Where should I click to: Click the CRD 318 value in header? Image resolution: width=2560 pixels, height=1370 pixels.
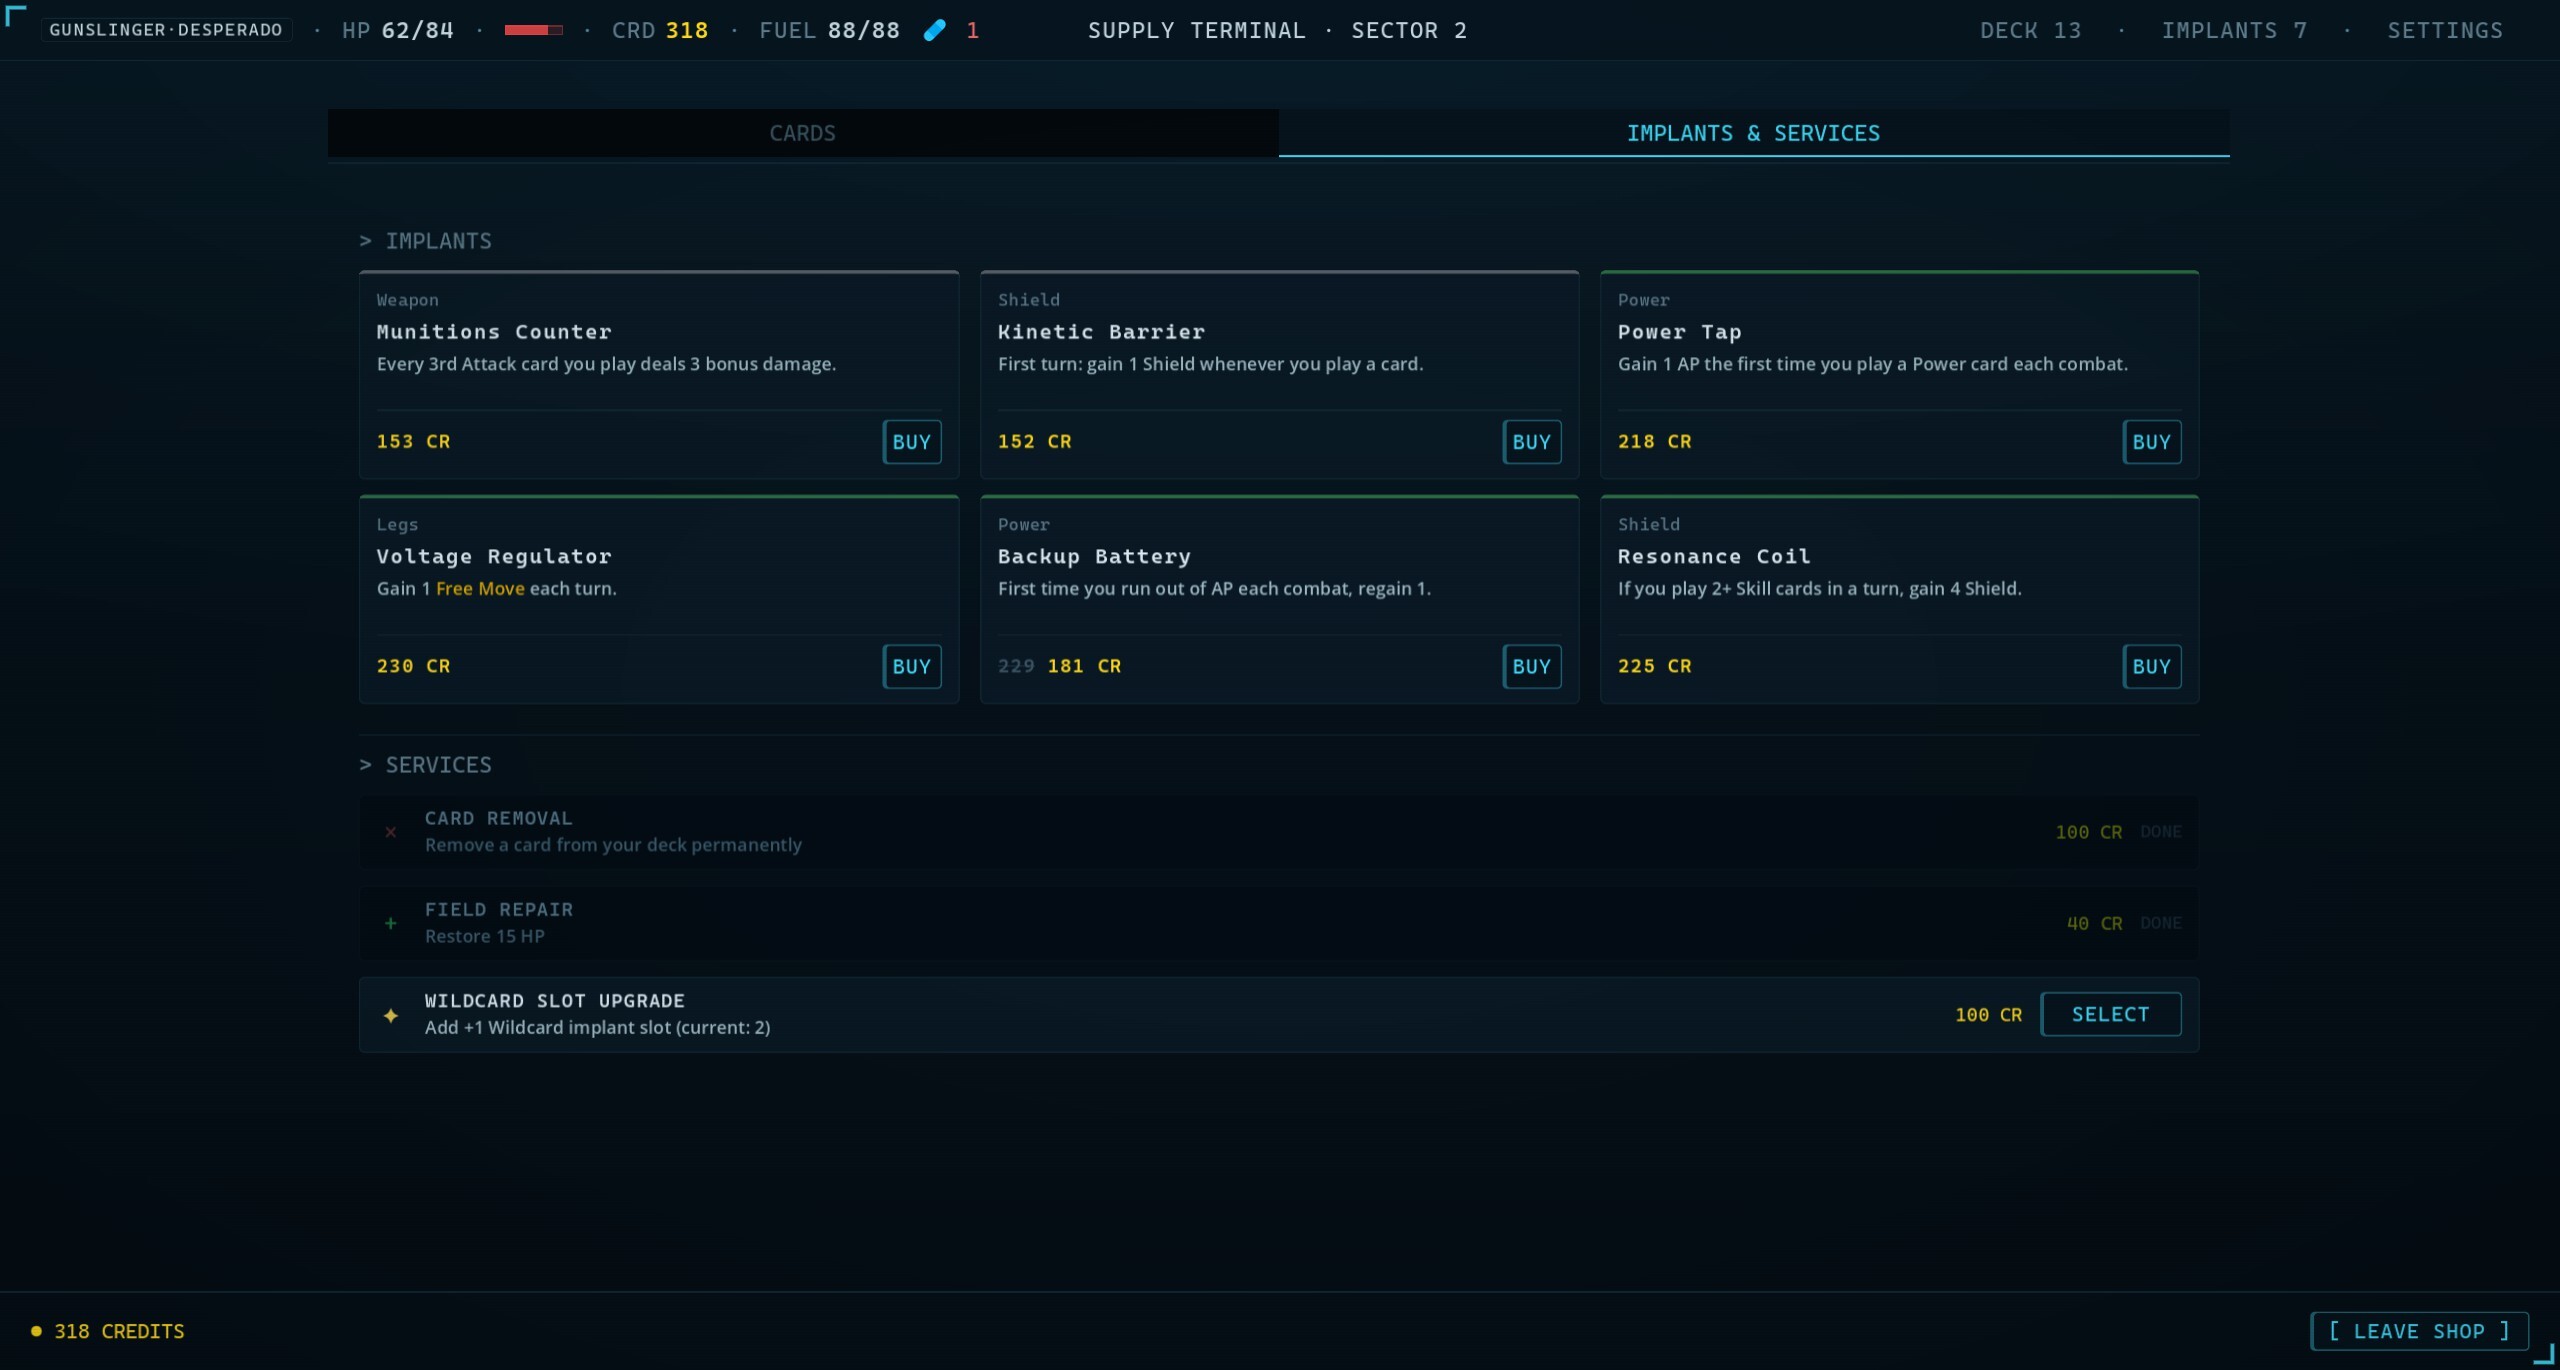660,30
